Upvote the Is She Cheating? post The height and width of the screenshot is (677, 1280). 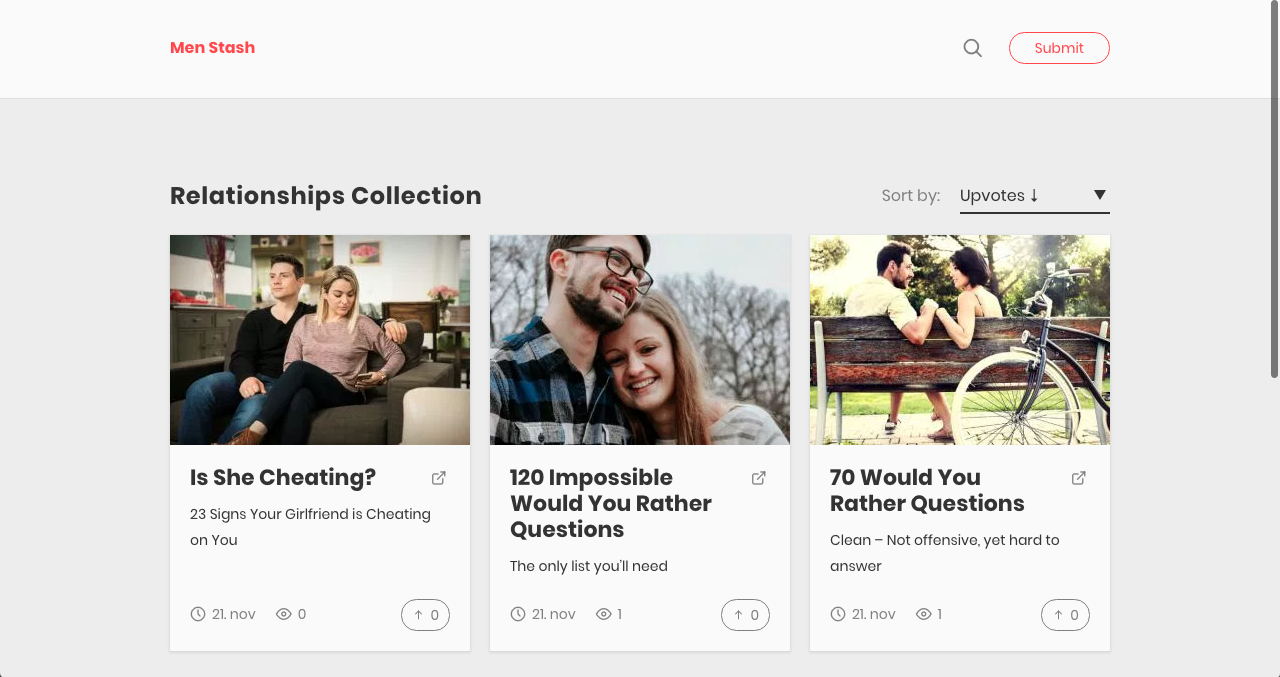click(x=426, y=615)
